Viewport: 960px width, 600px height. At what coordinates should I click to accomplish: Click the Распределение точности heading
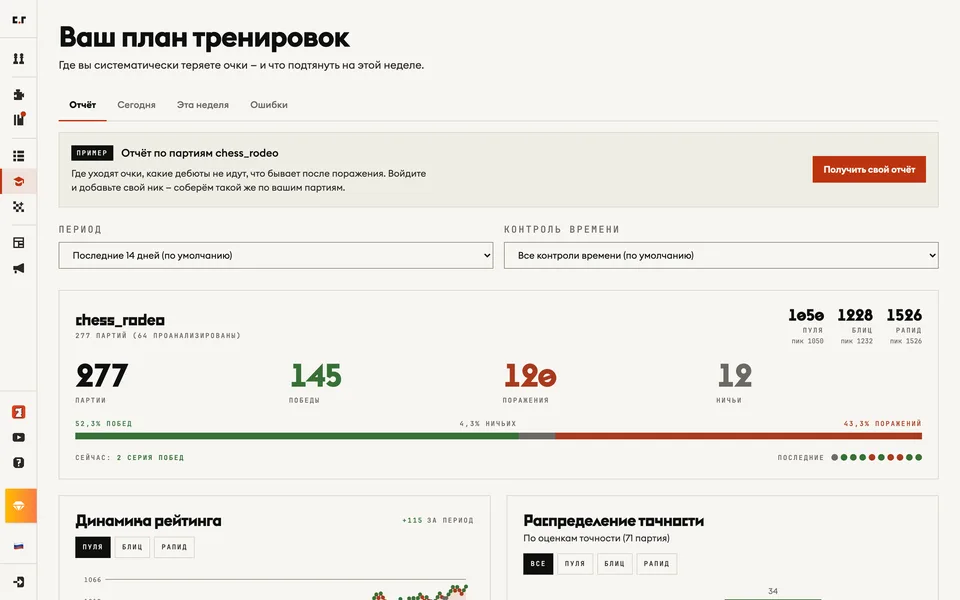613,521
